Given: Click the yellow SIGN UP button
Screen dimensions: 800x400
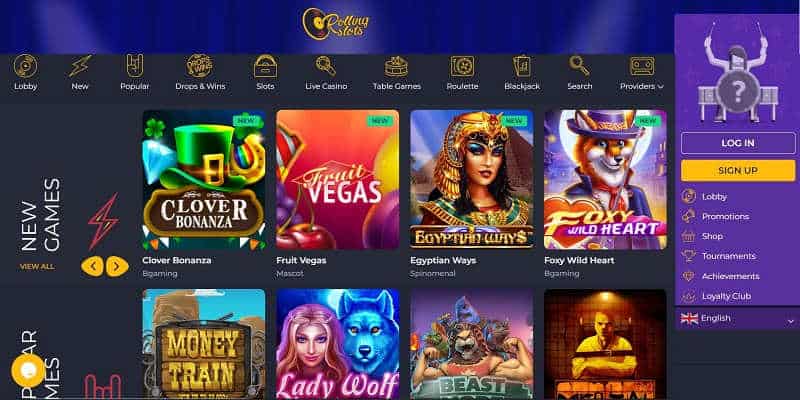Looking at the screenshot, I should (738, 170).
